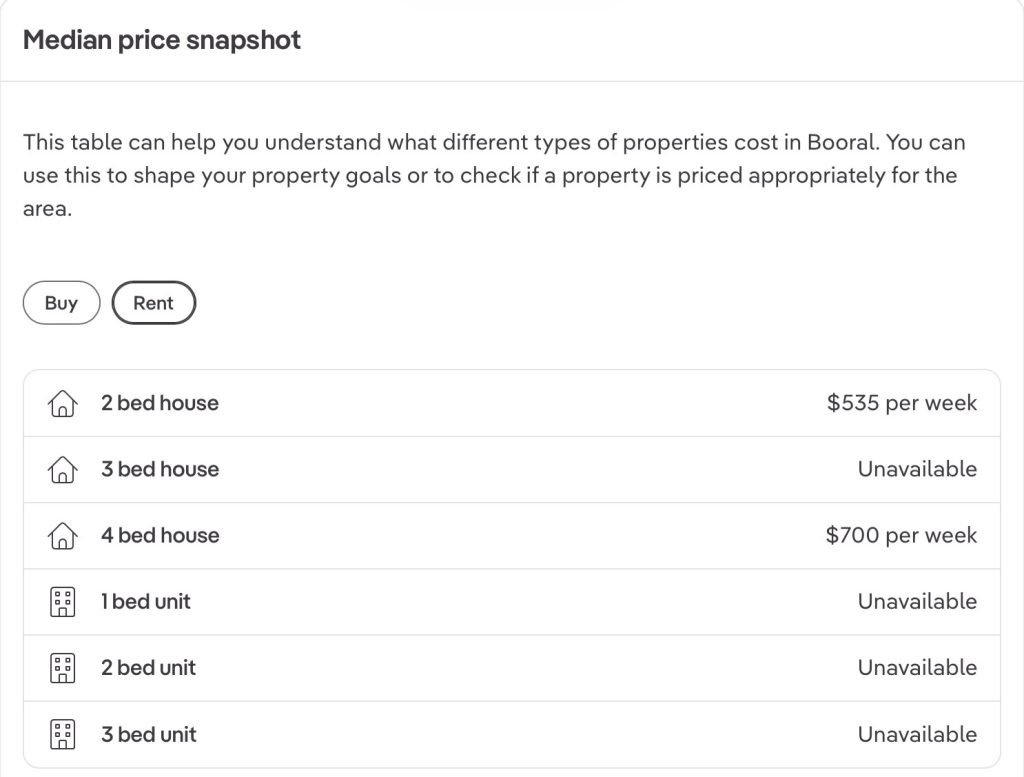Click the house icon beside 4 bed house
Screen dimensions: 1024x777
click(62, 535)
